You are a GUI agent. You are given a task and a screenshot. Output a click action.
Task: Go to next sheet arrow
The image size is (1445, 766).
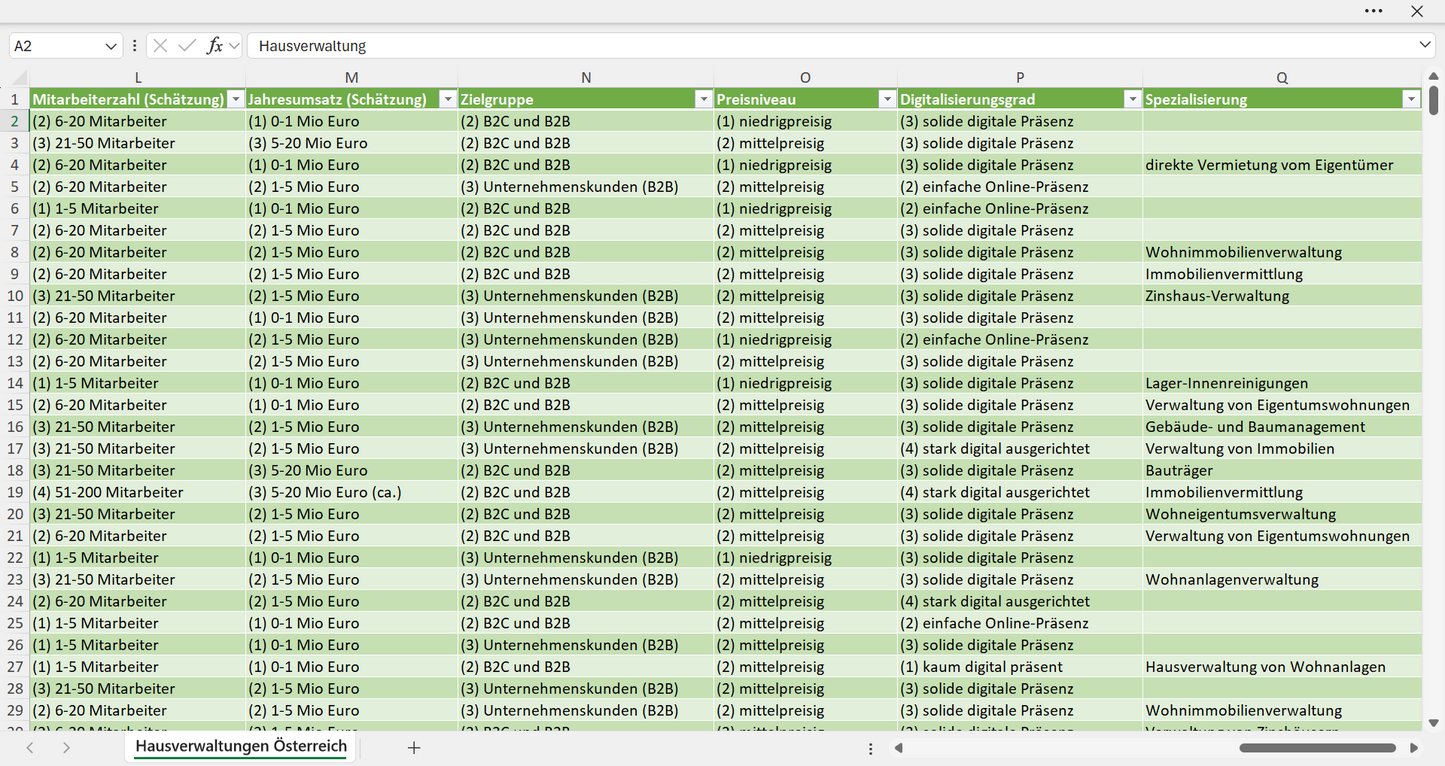[x=66, y=747]
